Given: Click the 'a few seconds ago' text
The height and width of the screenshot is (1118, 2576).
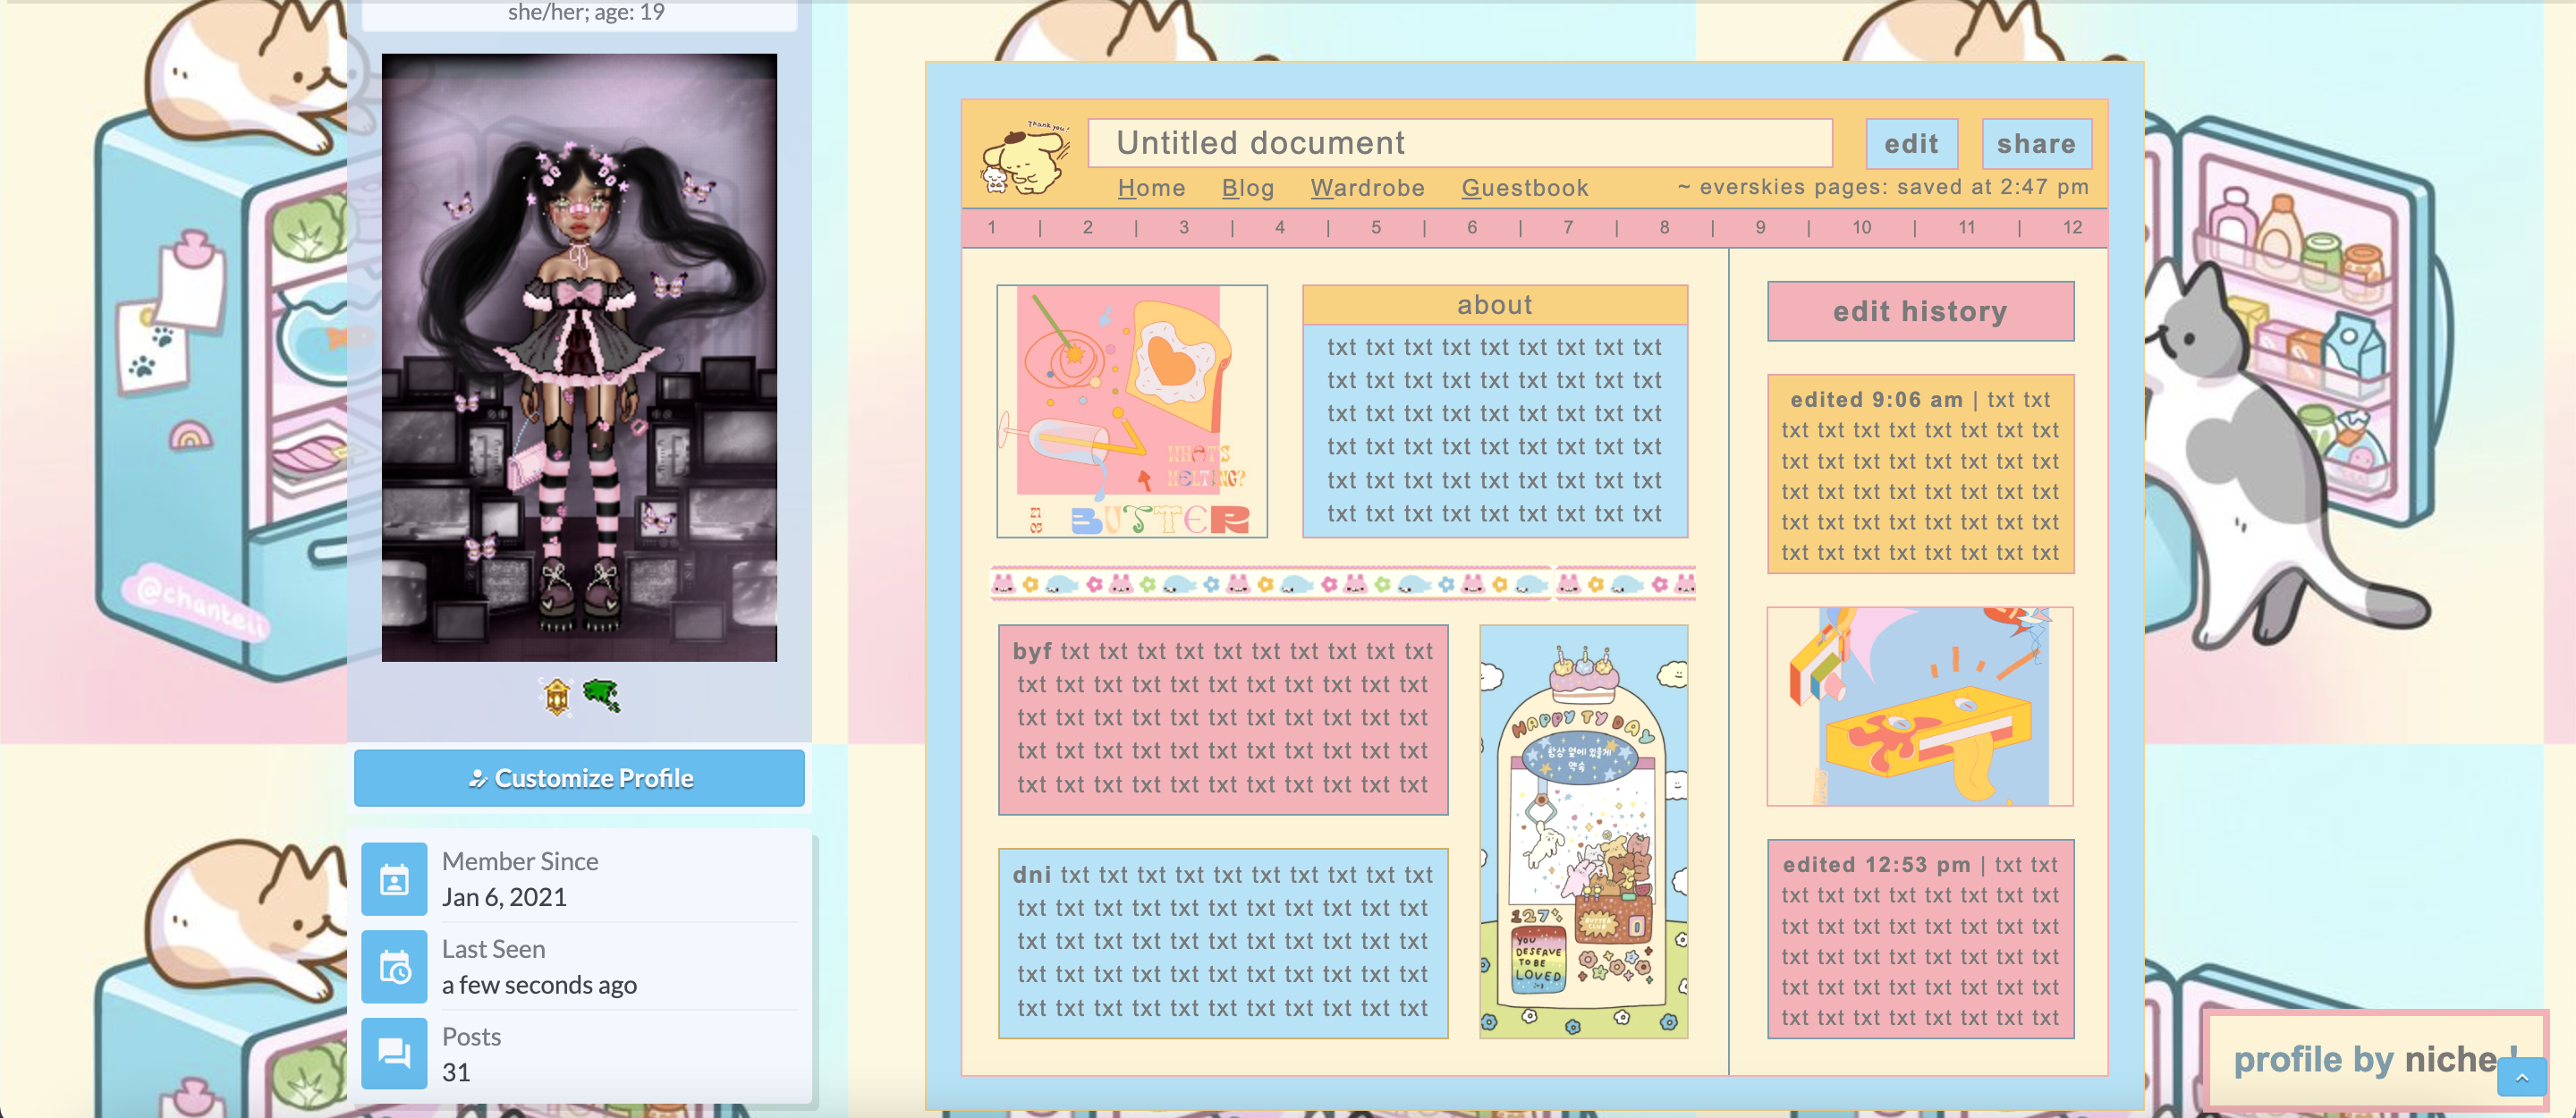Looking at the screenshot, I should [539, 985].
